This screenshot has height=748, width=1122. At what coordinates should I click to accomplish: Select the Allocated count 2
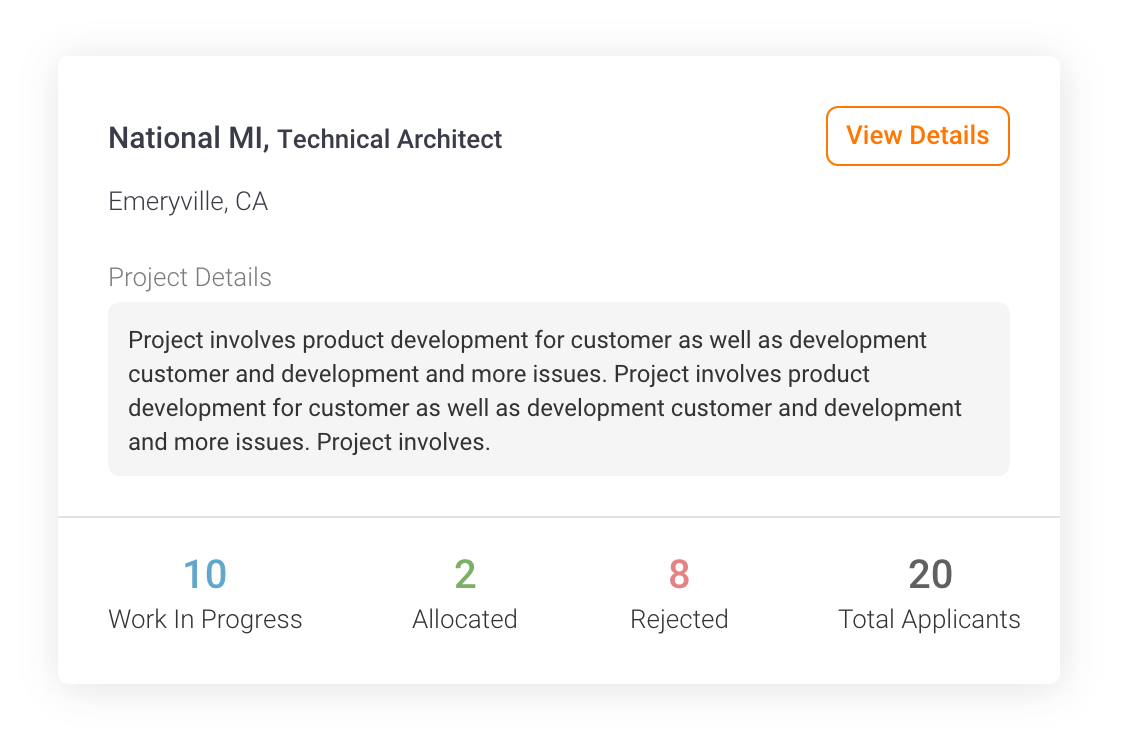click(x=465, y=575)
